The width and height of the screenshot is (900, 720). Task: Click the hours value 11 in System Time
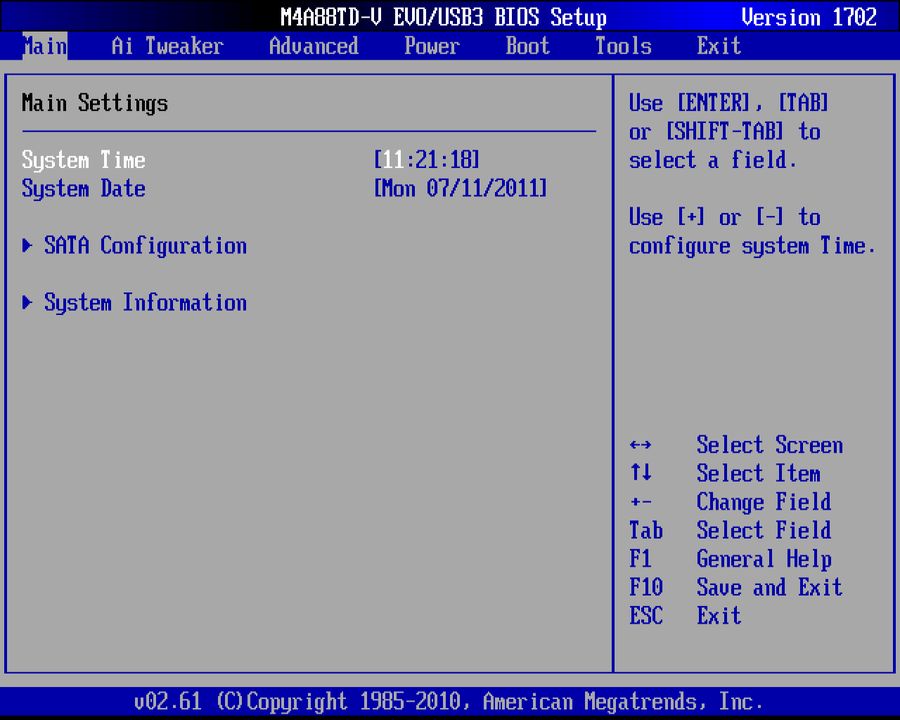click(x=390, y=160)
